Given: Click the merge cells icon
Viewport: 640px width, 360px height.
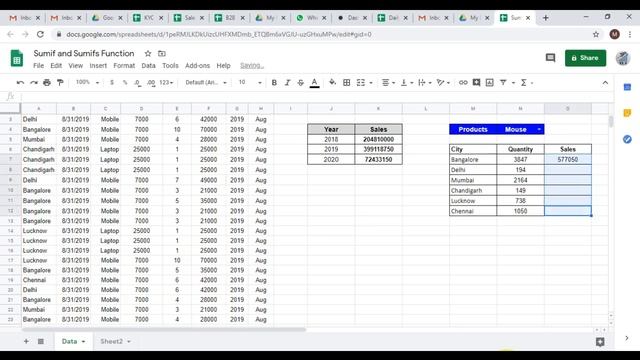Looking at the screenshot, I should point(361,83).
